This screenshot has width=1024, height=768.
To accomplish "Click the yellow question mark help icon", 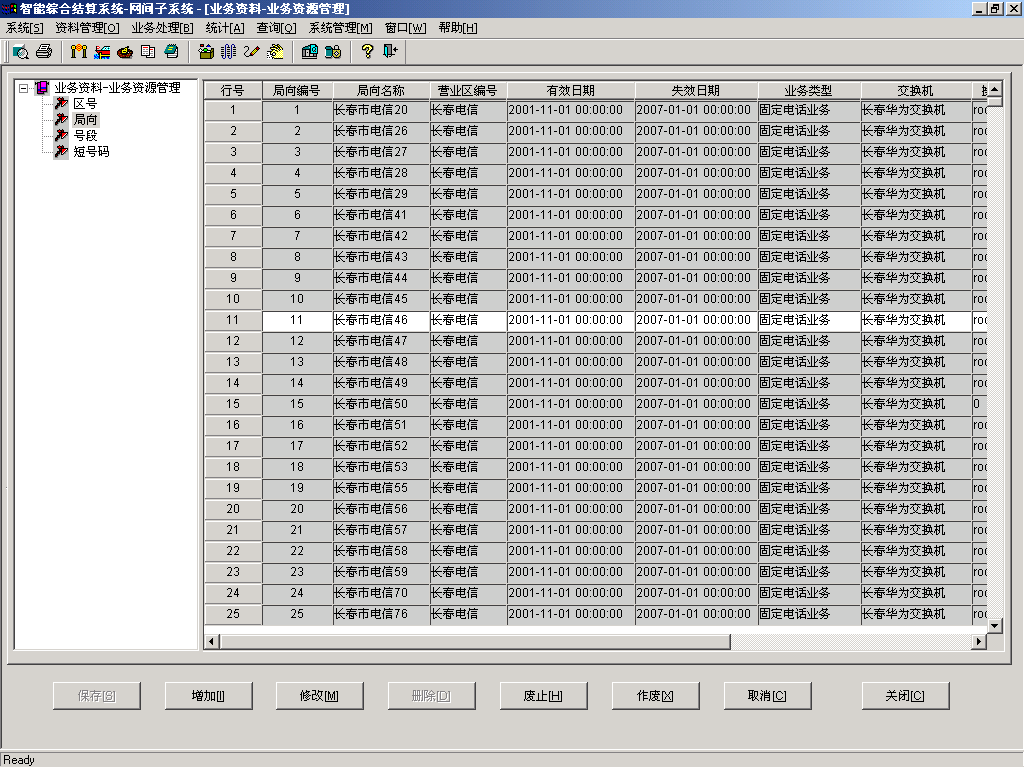I will coord(367,51).
